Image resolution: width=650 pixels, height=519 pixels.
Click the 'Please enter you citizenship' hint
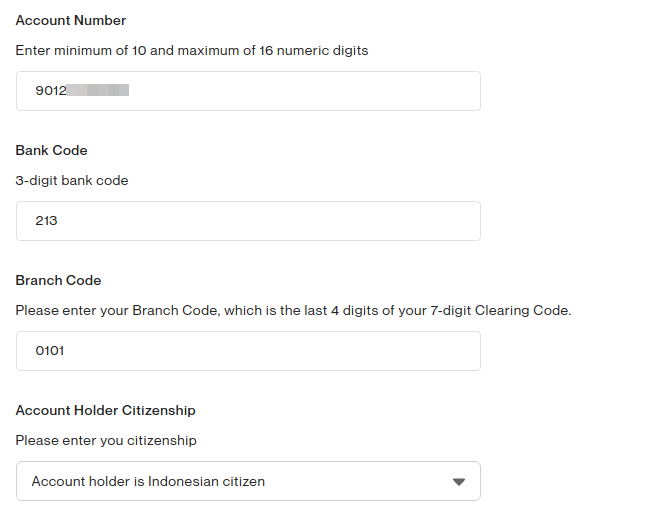click(106, 440)
